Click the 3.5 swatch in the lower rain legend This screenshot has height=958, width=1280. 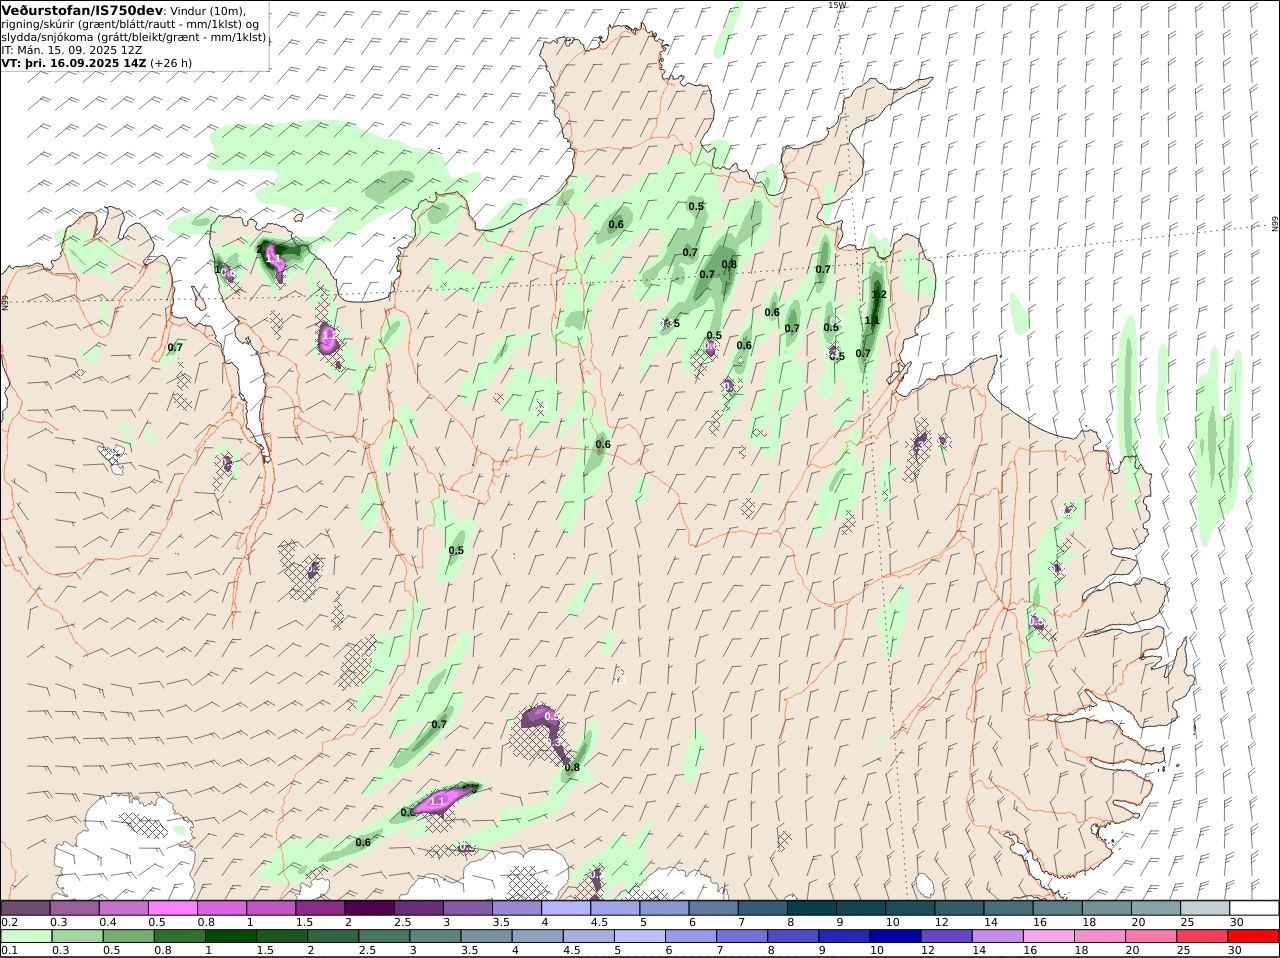[x=485, y=936]
